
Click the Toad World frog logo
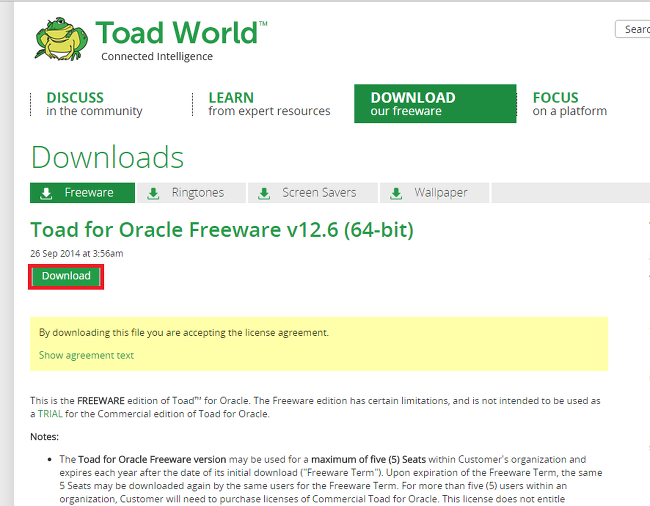[61, 39]
